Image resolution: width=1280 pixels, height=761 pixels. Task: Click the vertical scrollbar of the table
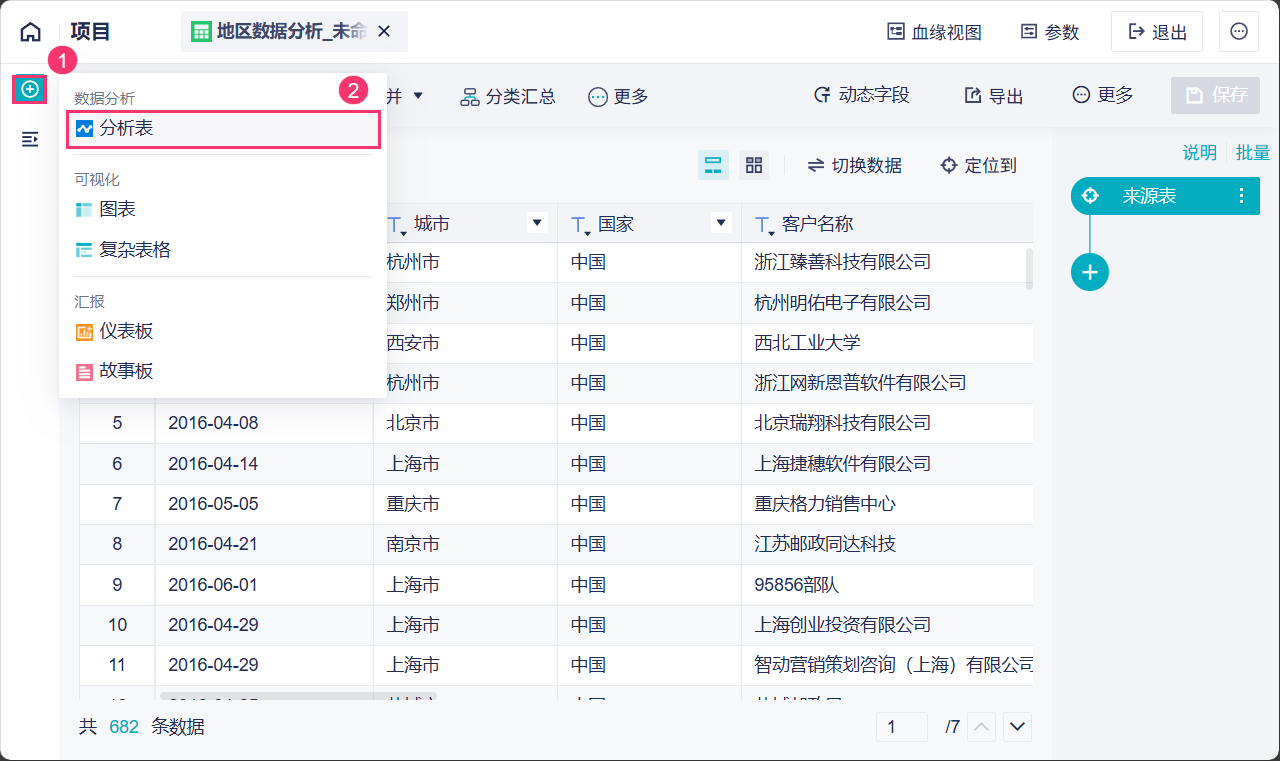coord(1029,269)
